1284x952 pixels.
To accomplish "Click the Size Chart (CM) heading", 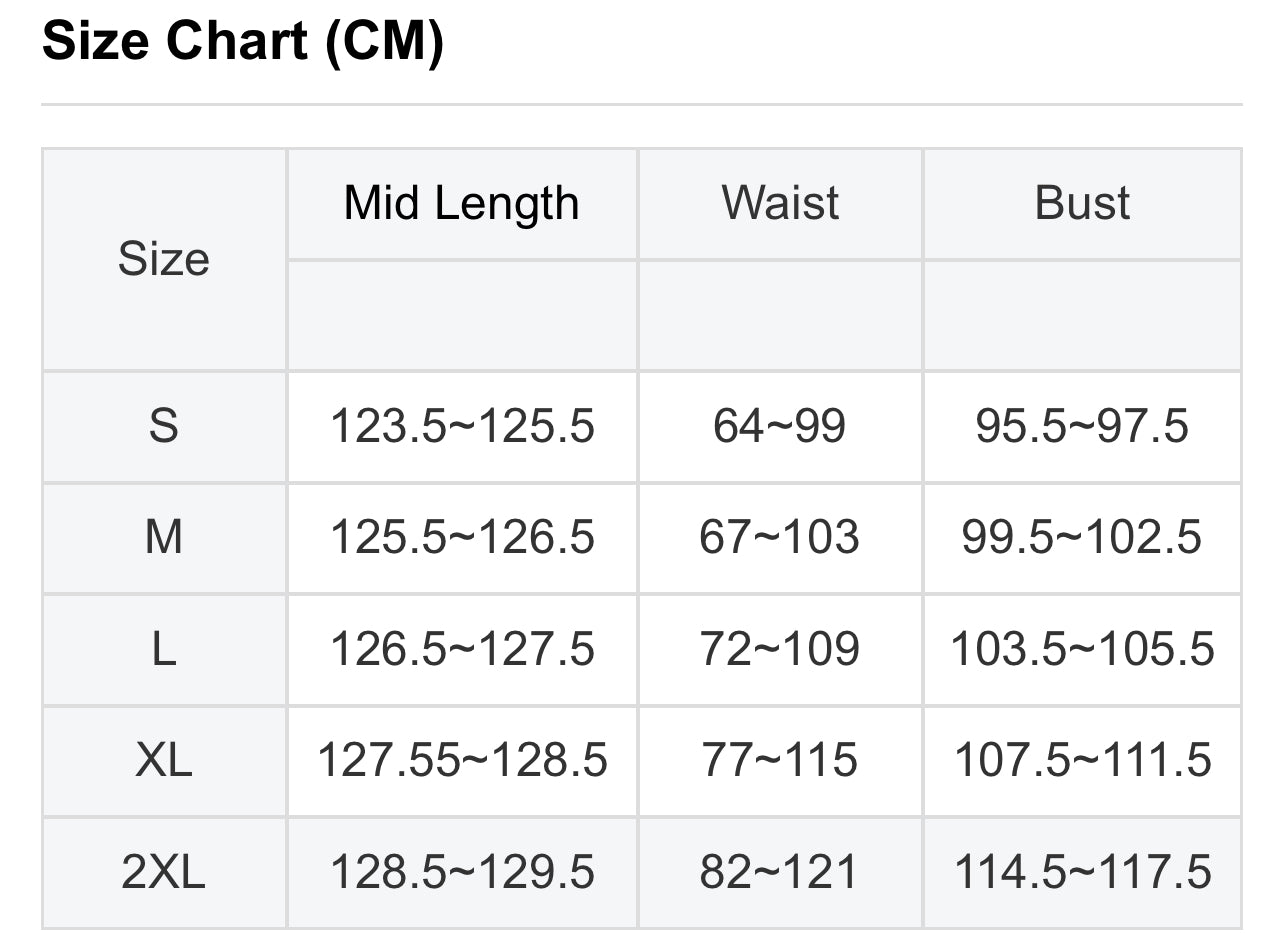I will click(x=243, y=42).
